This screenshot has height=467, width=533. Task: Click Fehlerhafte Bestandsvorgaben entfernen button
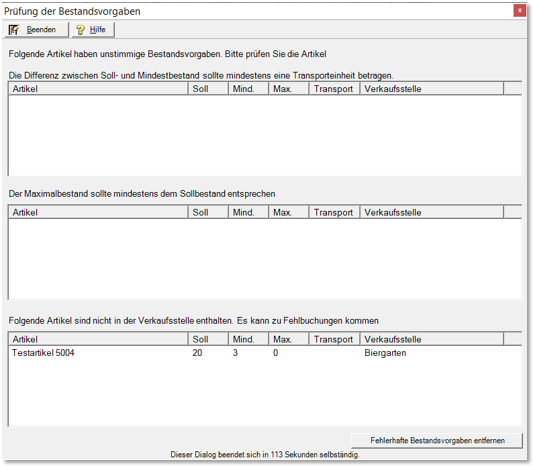pyautogui.click(x=437, y=440)
